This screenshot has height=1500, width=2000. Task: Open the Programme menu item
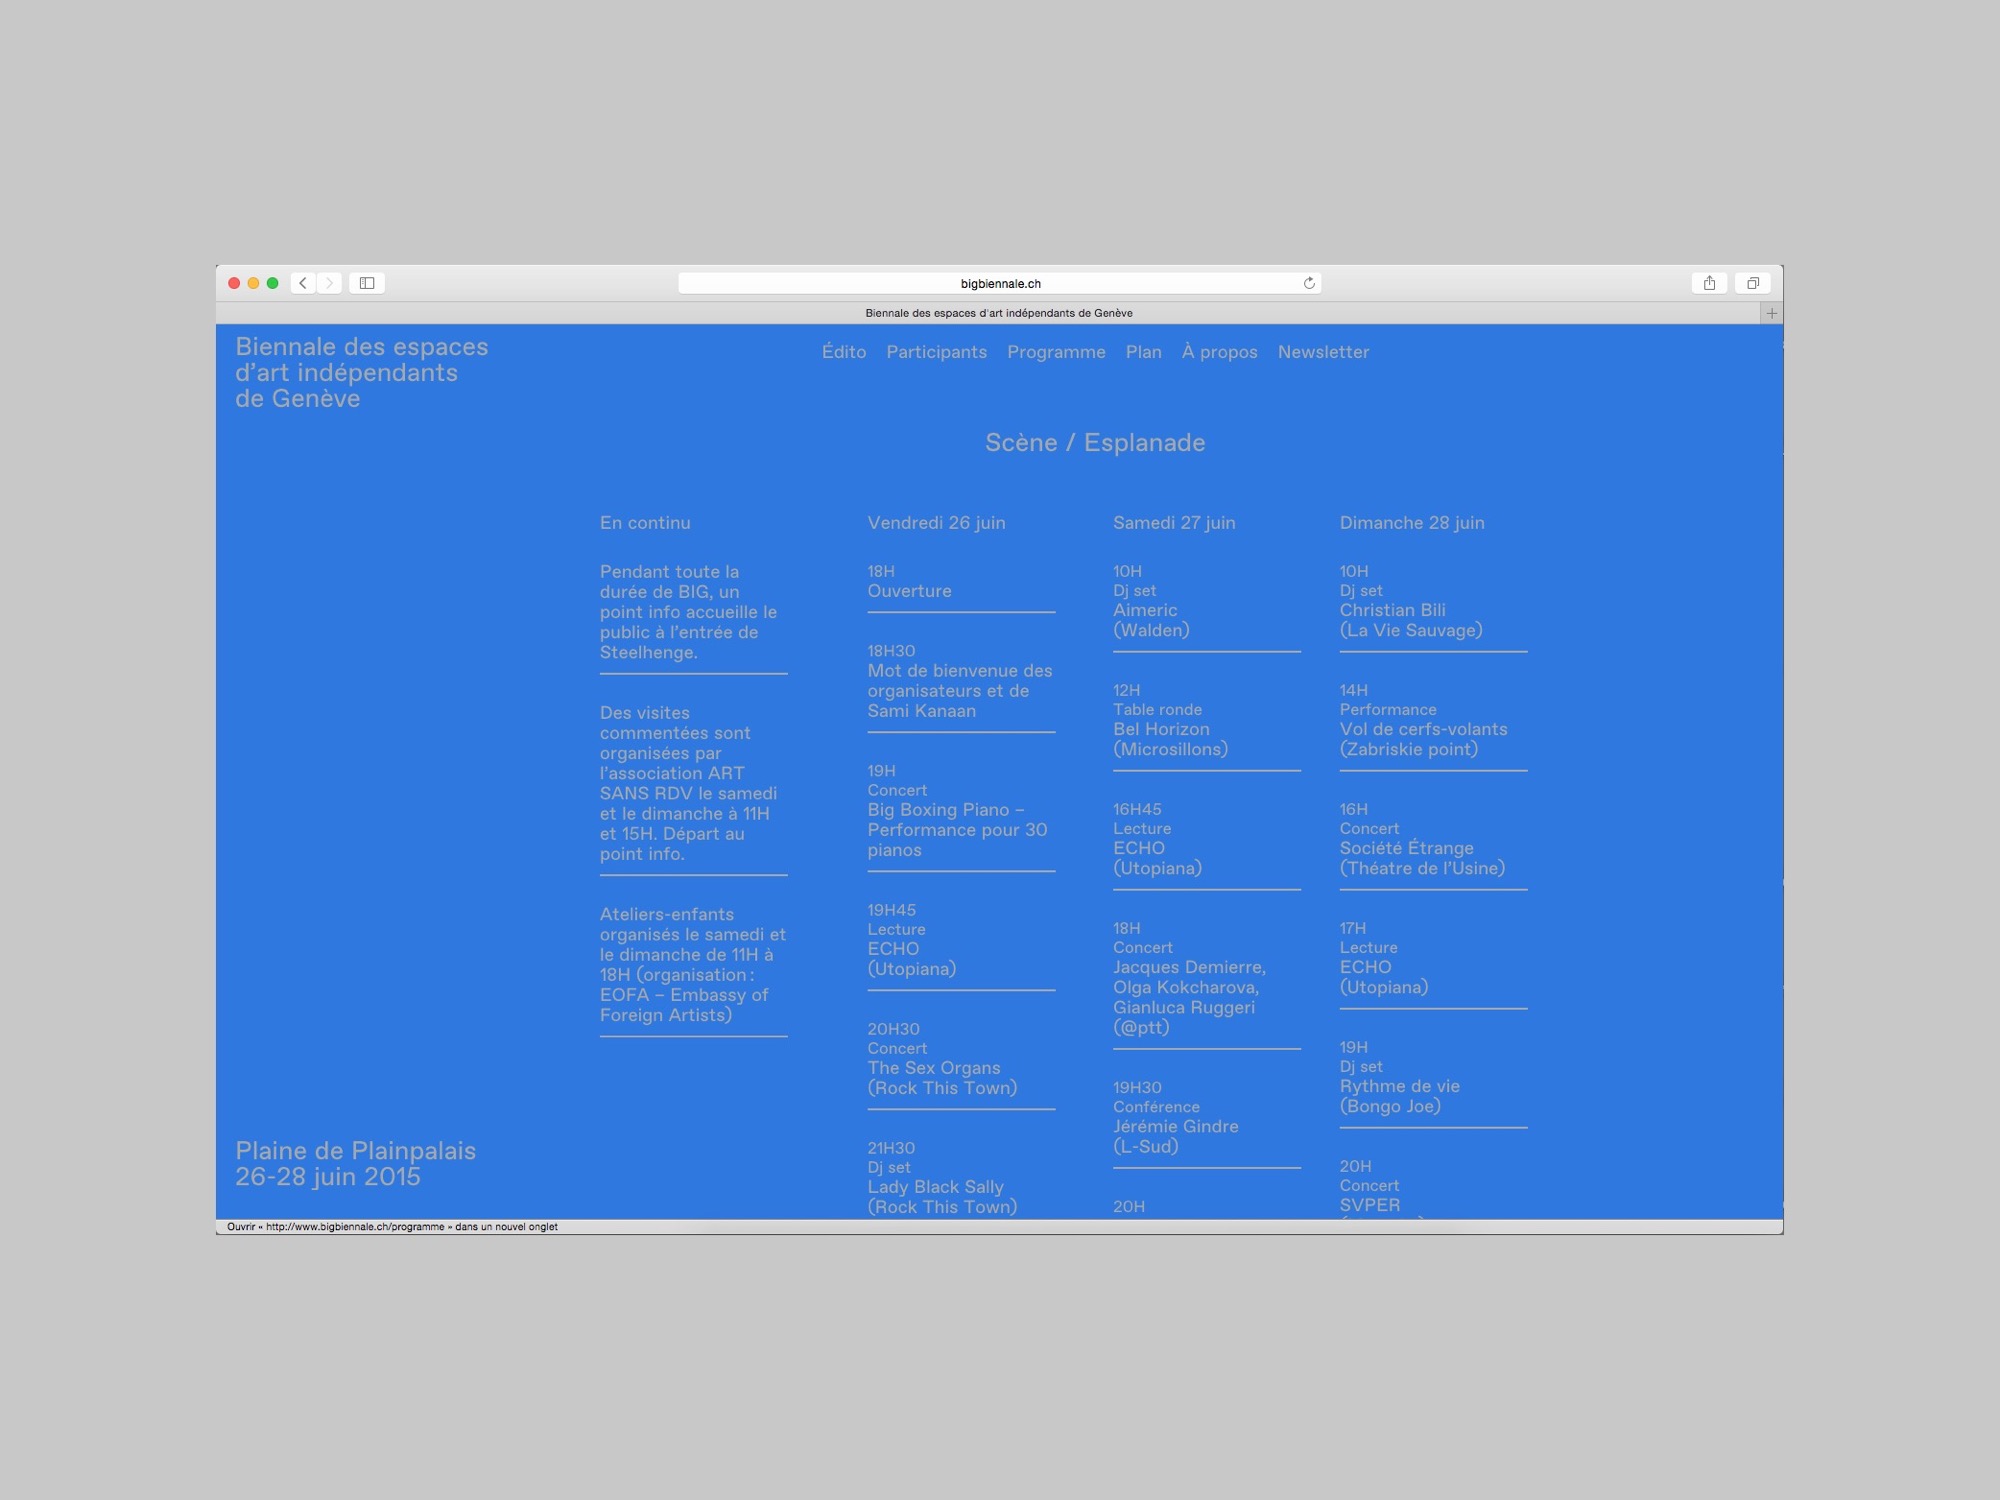click(1056, 352)
